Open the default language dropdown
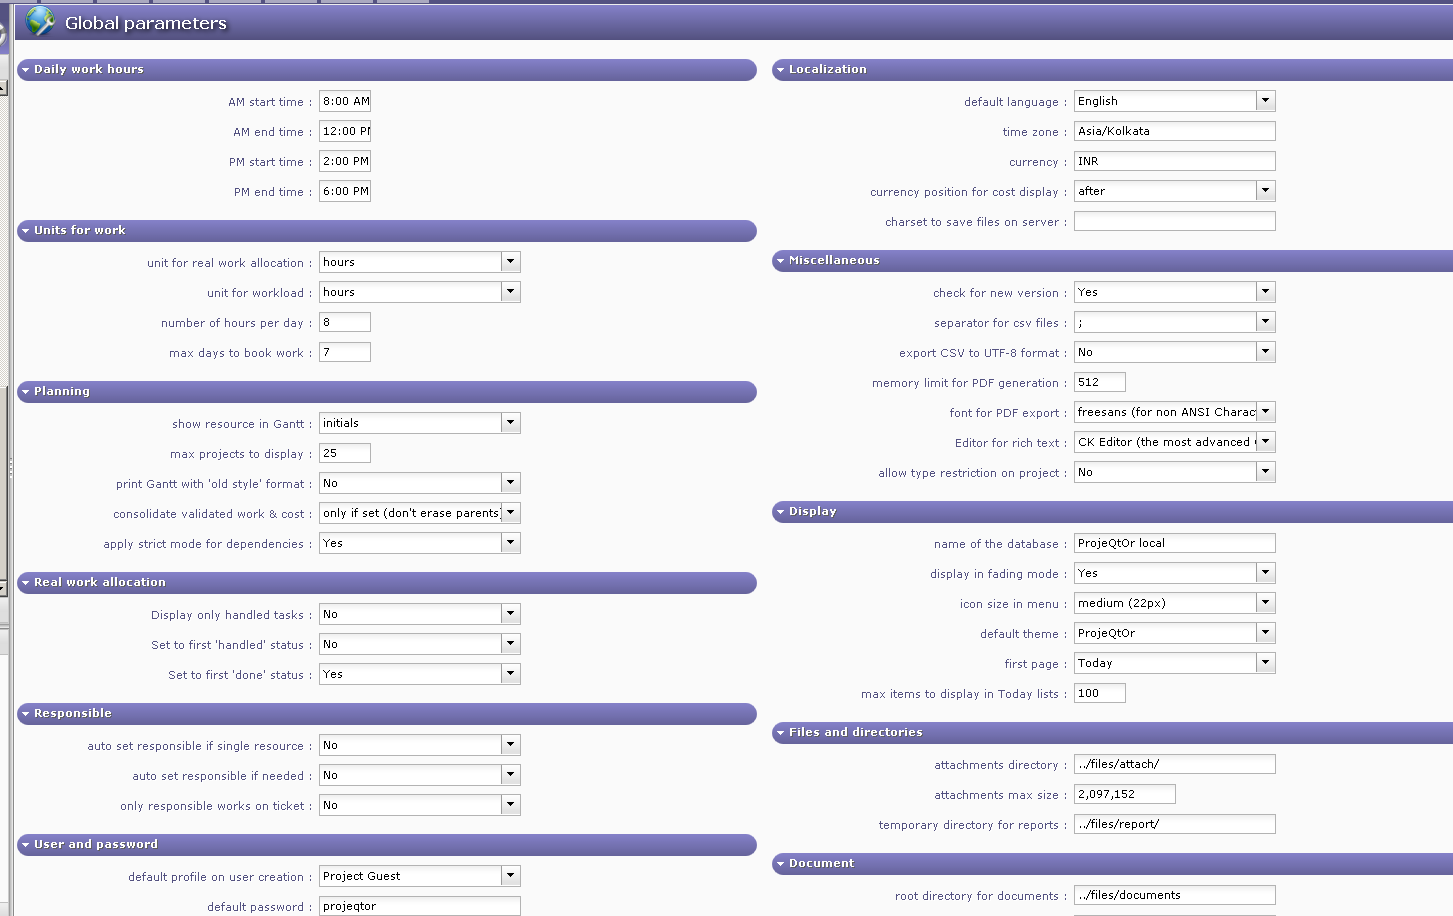This screenshot has width=1453, height=916. [1265, 101]
